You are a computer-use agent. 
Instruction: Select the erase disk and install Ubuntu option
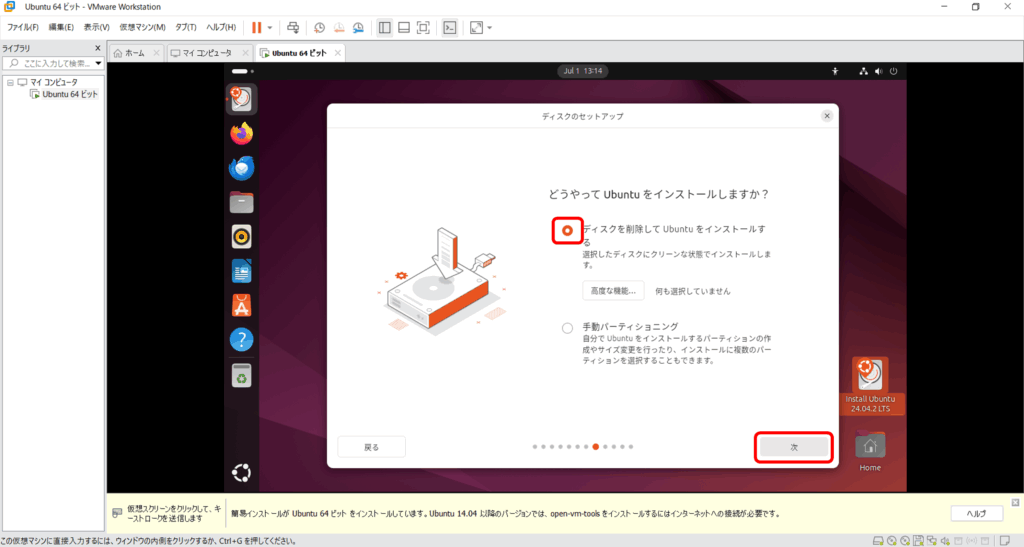567,231
